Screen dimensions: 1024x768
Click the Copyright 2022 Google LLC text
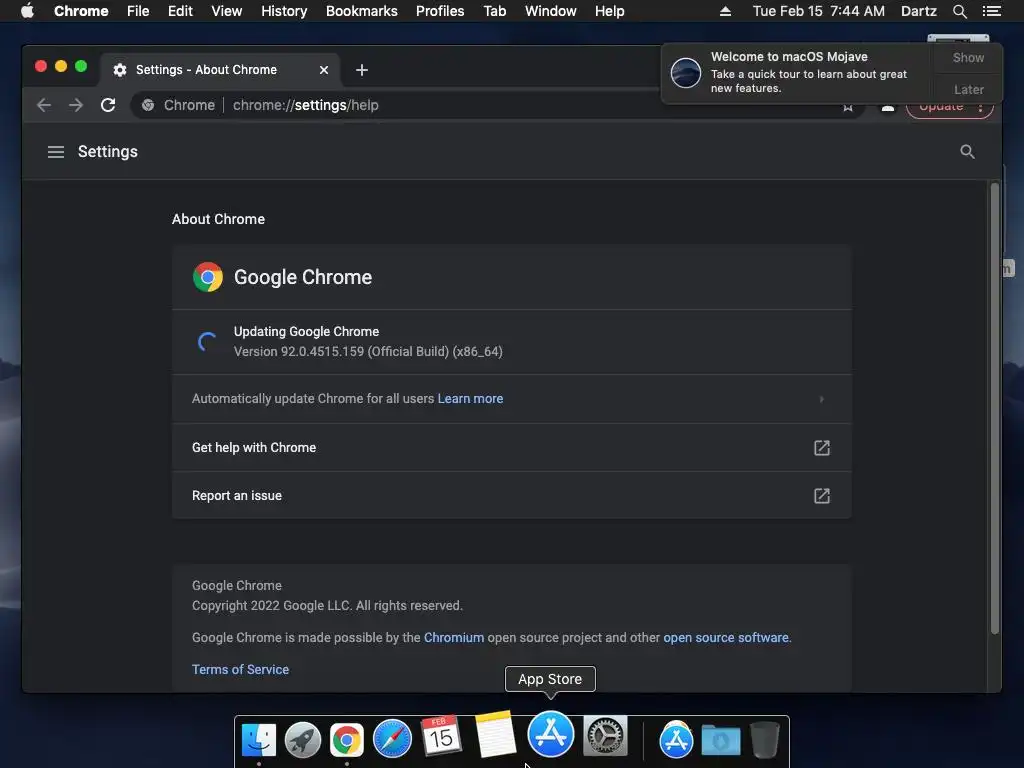(x=327, y=605)
